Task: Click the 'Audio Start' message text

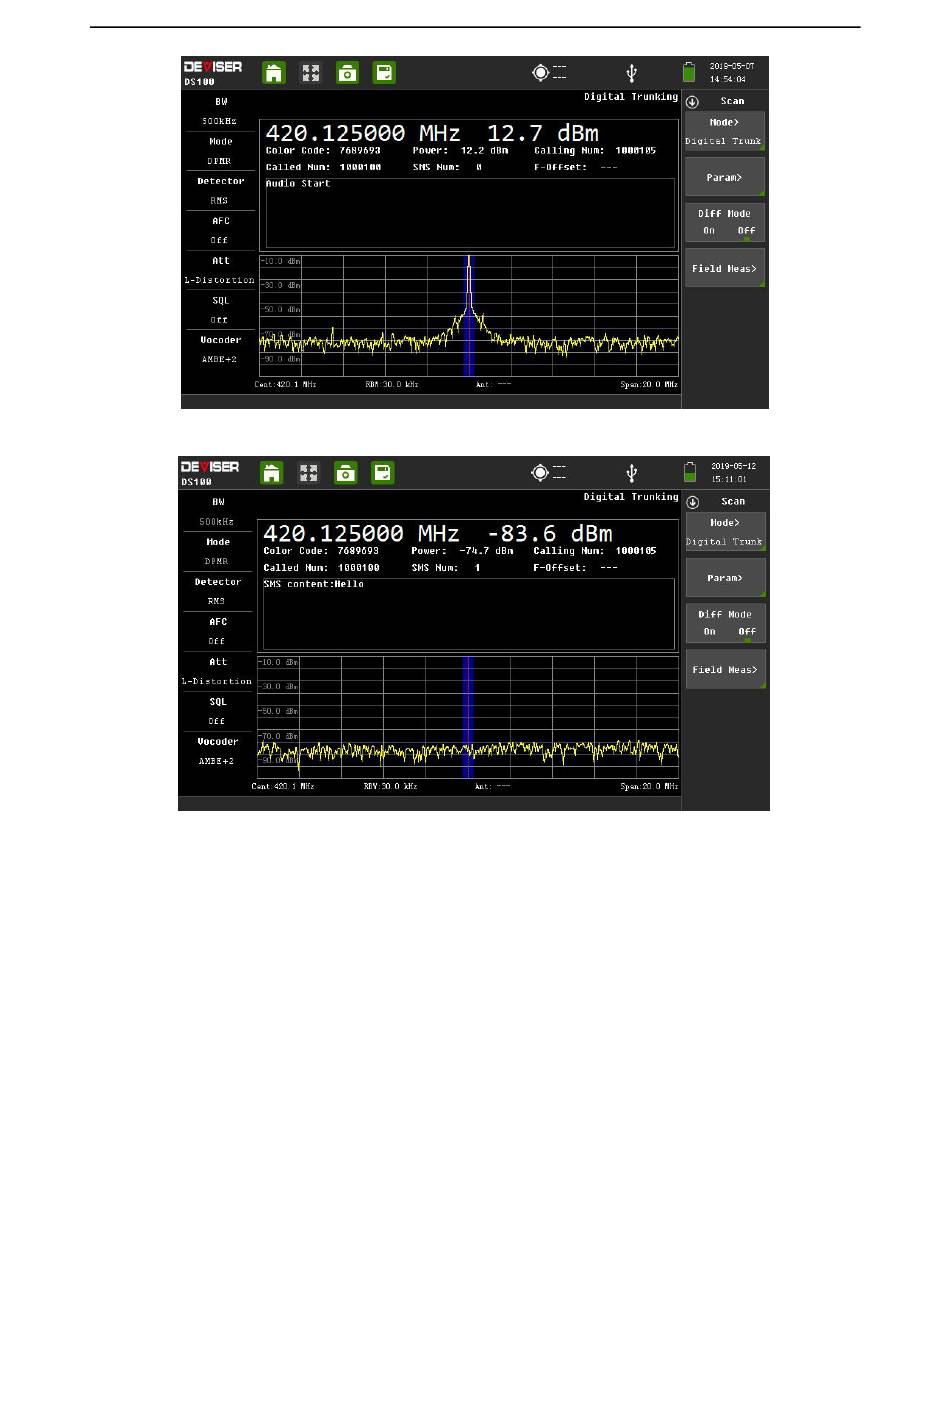Action: (x=298, y=184)
